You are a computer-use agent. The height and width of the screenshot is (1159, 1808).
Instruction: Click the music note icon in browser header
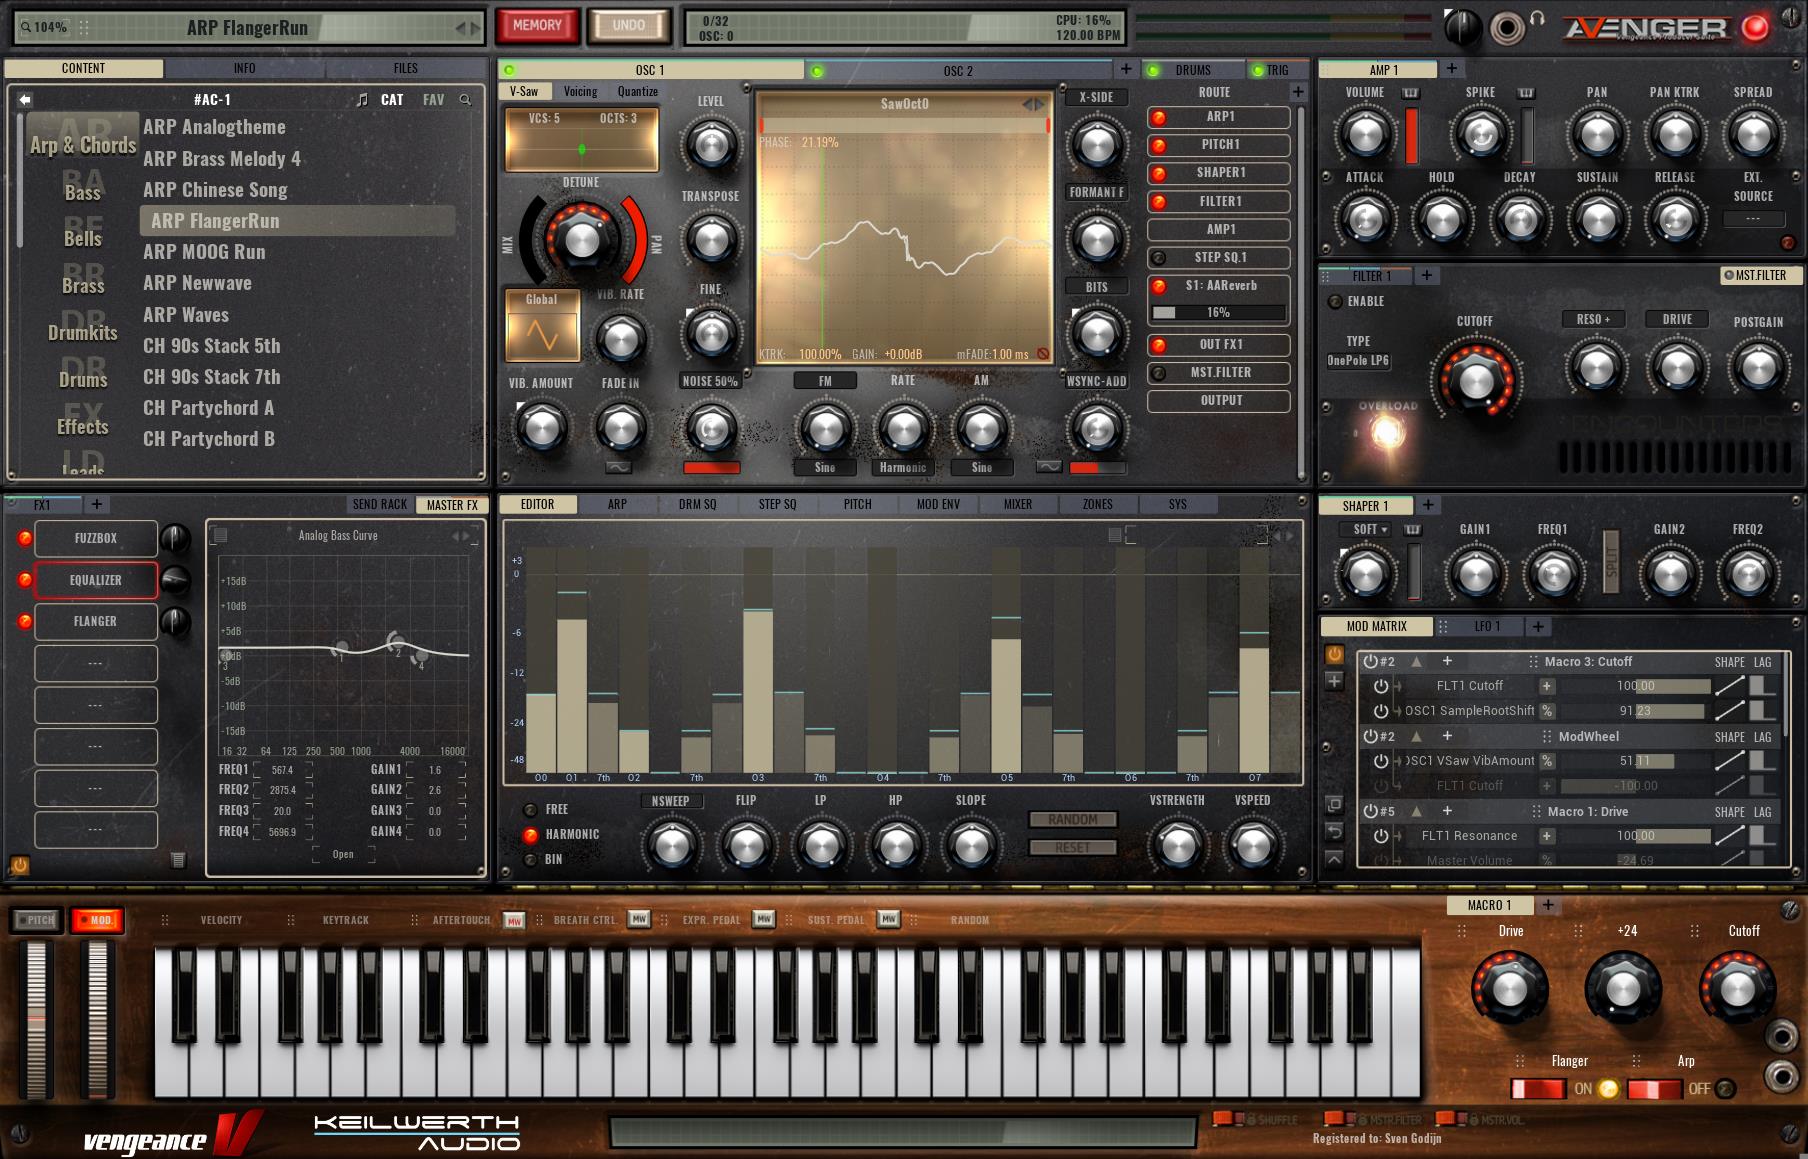(362, 100)
